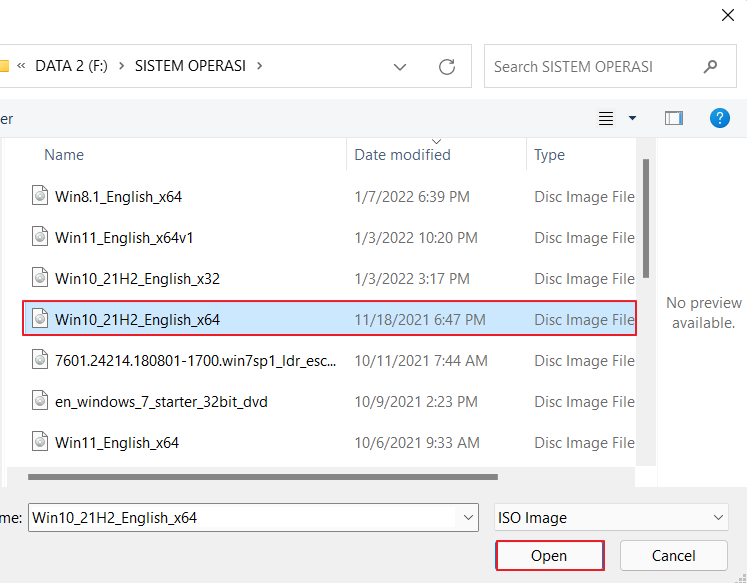Click date 11/18/2021 6:47 PM
Viewport: 747px width, 583px height.
pos(420,320)
